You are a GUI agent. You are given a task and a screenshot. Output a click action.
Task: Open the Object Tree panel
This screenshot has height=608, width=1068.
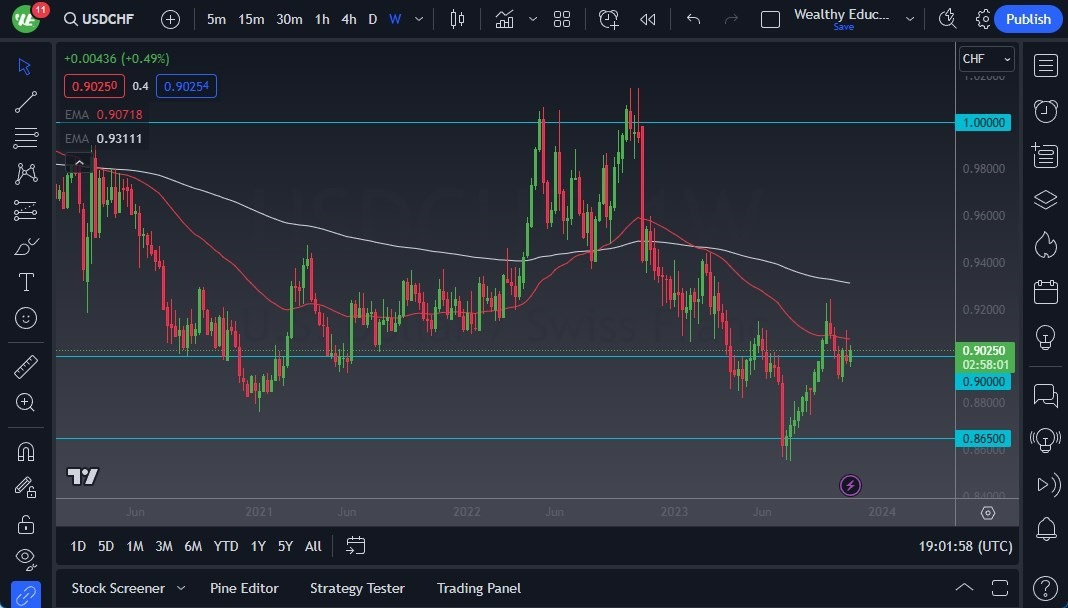pyautogui.click(x=1045, y=199)
